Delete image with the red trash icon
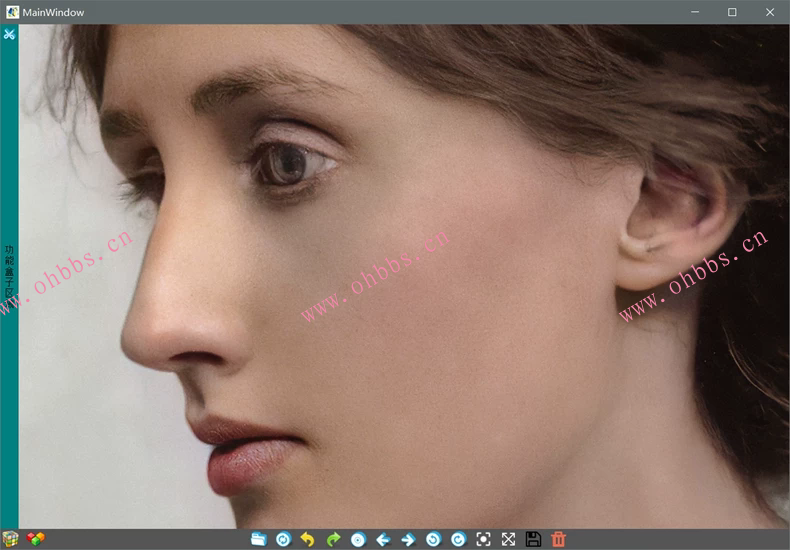The image size is (790, 550). click(x=558, y=539)
